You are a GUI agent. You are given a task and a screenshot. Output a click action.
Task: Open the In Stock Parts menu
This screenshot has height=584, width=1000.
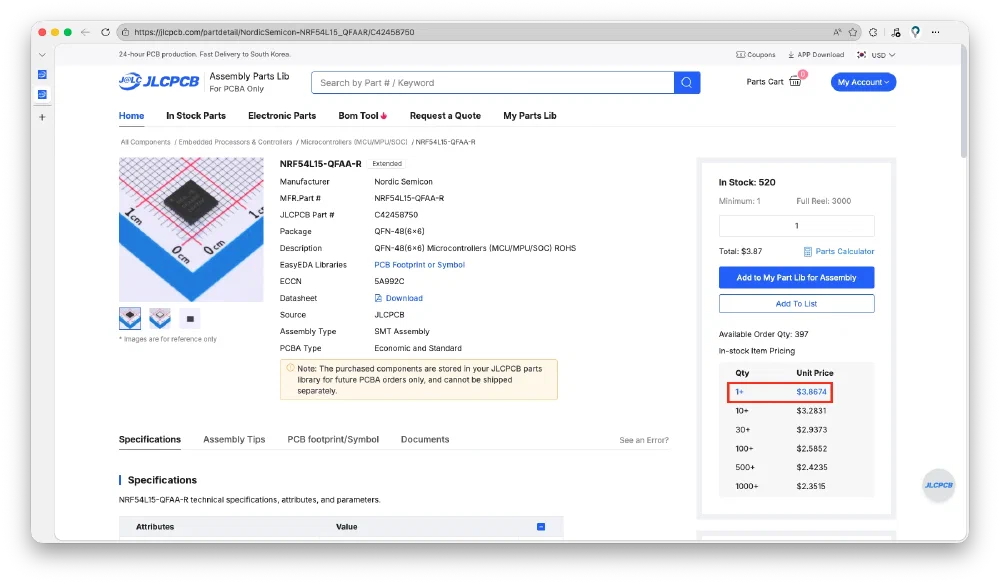click(196, 115)
